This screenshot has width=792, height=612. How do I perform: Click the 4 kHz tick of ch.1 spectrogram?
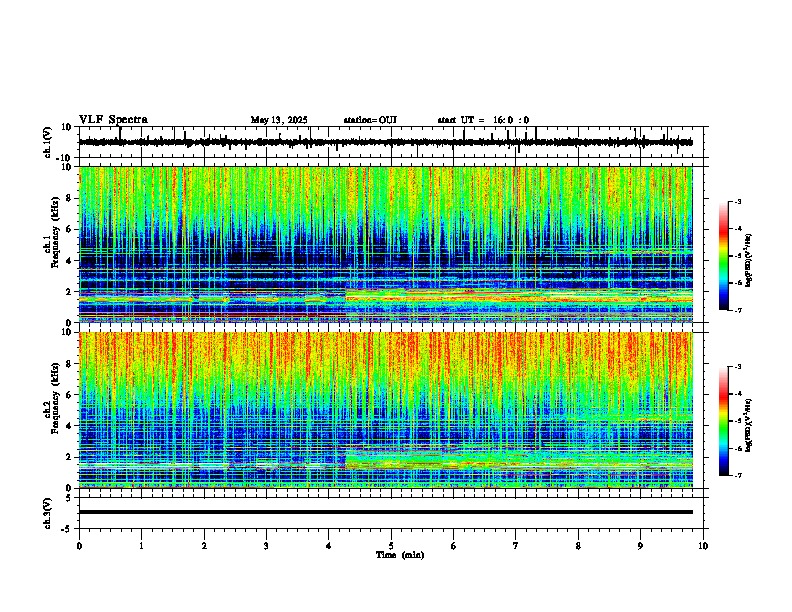click(70, 261)
